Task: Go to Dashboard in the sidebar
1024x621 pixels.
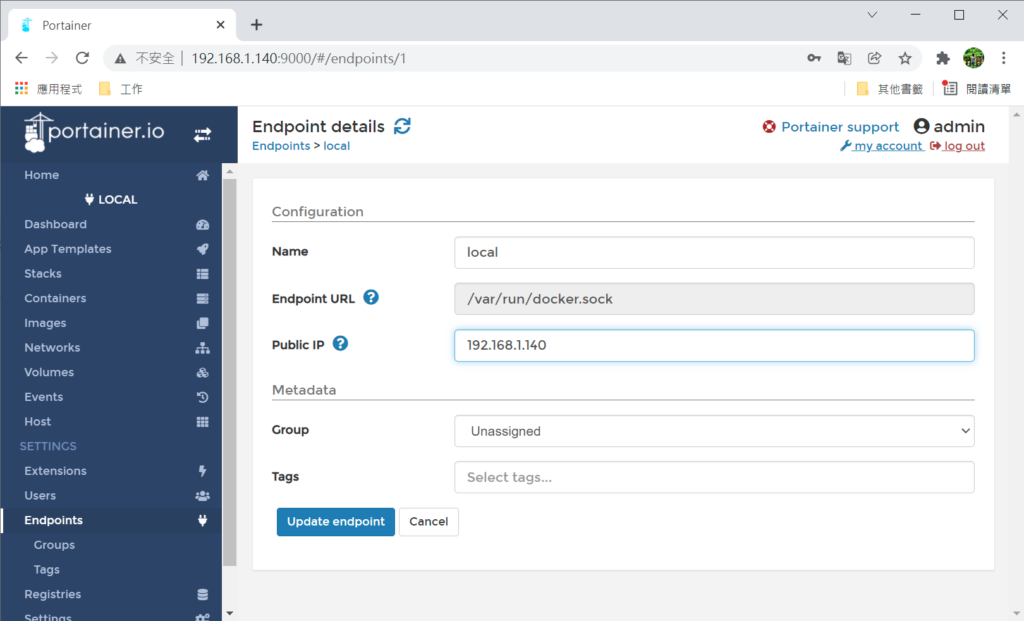Action: [55, 225]
